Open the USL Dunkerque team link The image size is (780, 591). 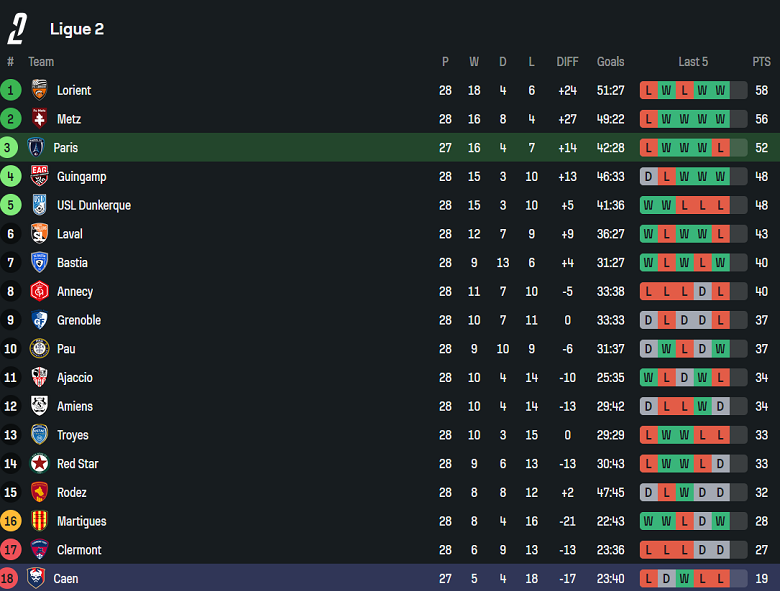tap(94, 205)
